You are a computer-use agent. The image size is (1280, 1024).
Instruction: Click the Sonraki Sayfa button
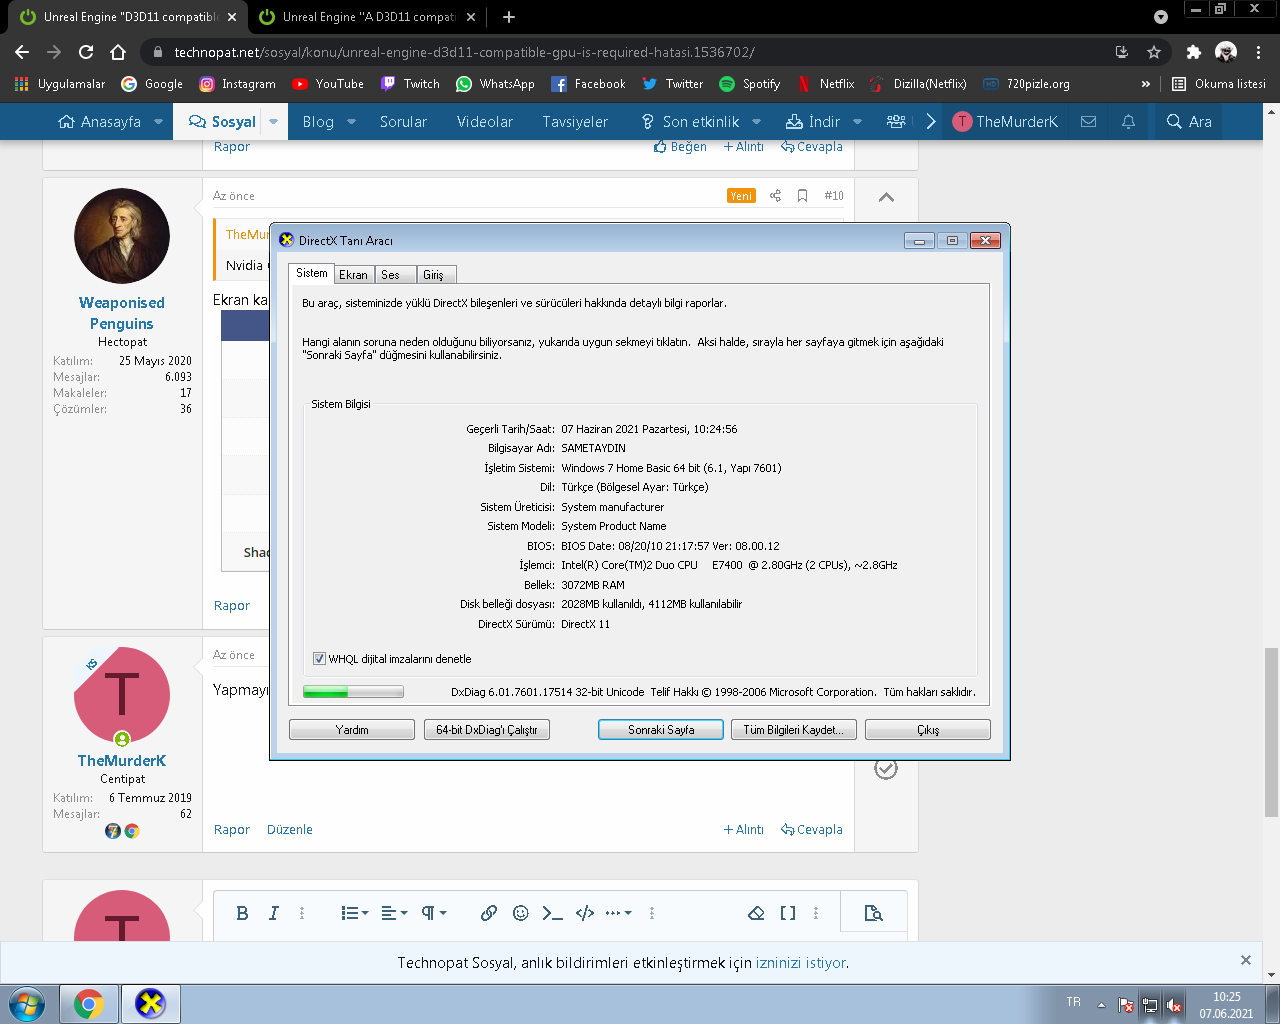(661, 730)
